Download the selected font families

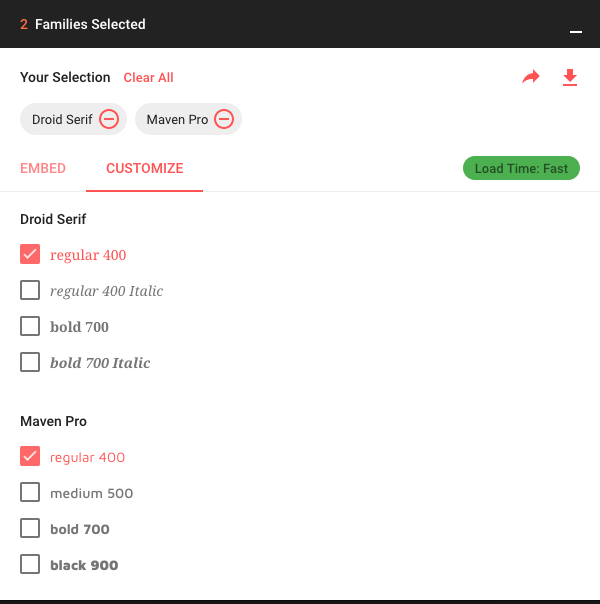coord(570,77)
